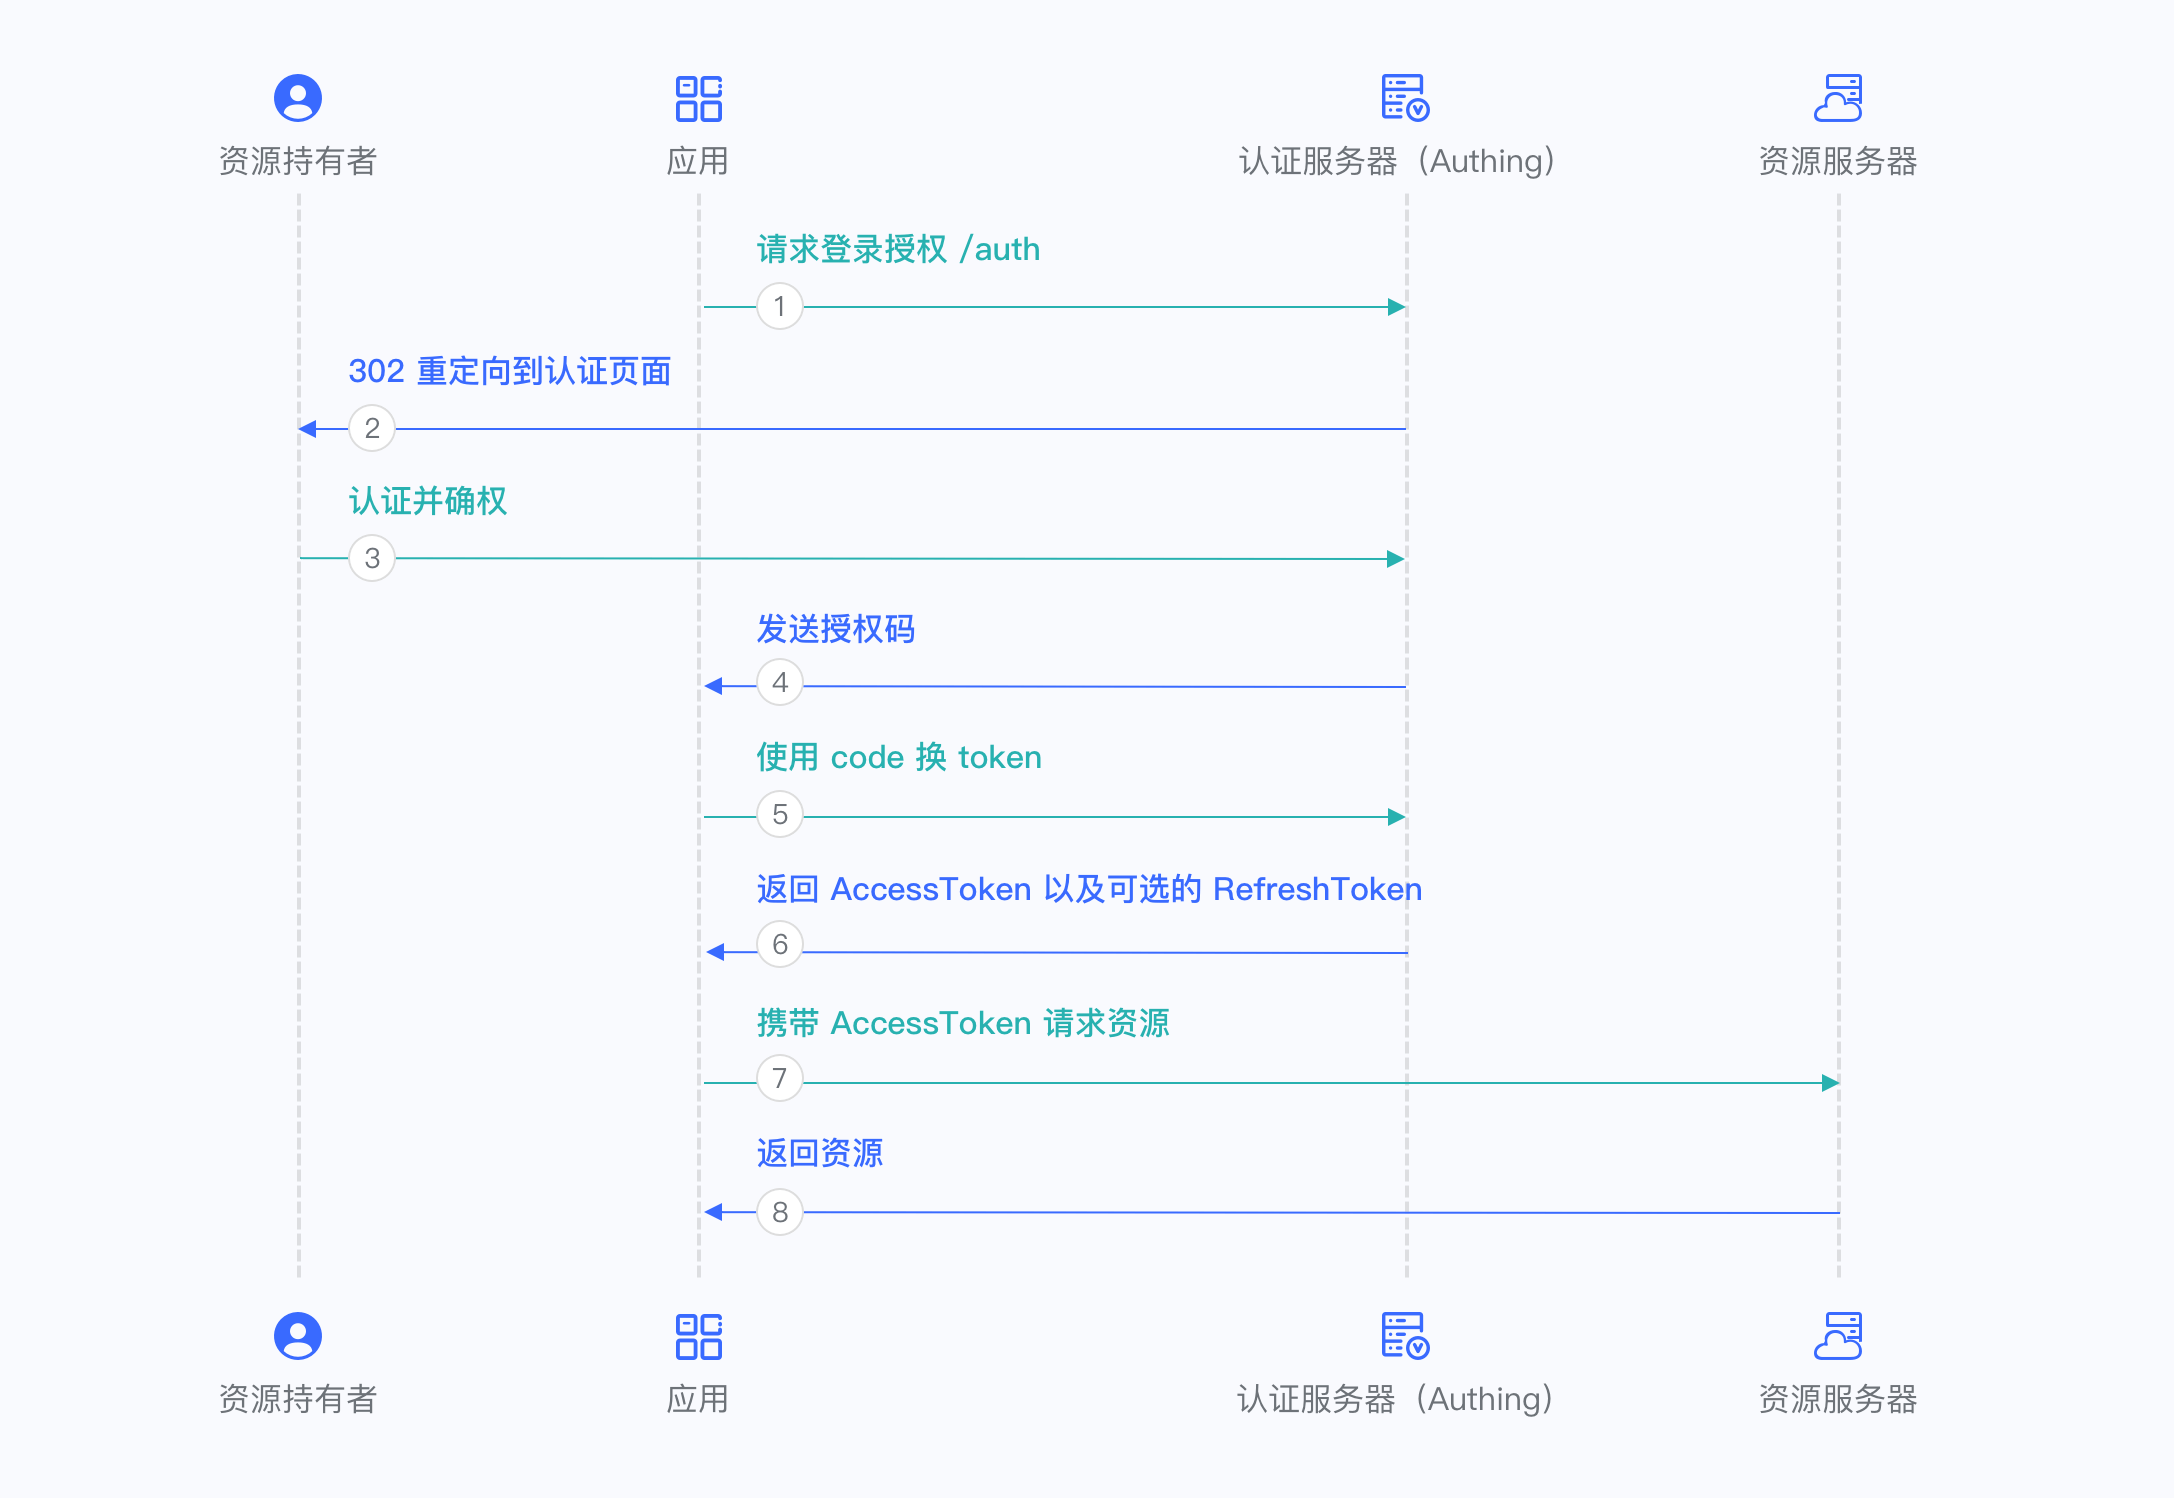Click the '请求登录授权 /auth' label
Viewport: 2174px width, 1498px height.
point(898,249)
